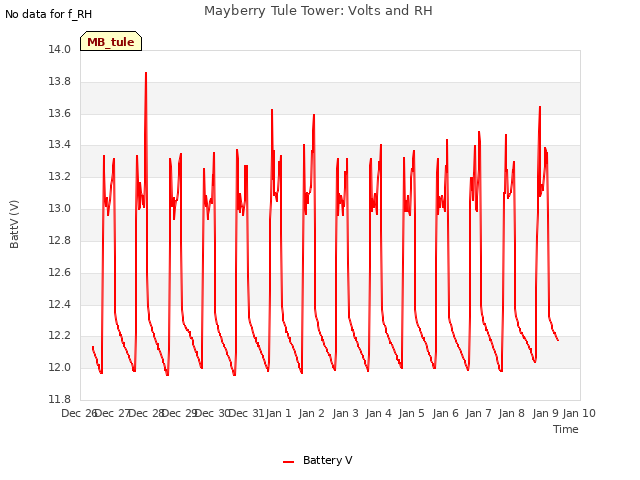Click the 12.4 y-axis tick label

coord(60,304)
